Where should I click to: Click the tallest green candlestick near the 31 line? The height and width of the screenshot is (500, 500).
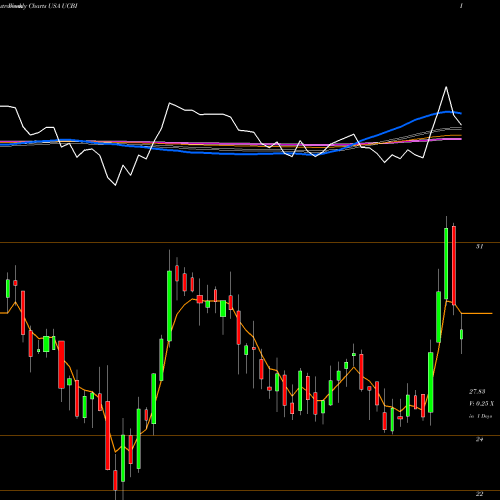(446, 264)
